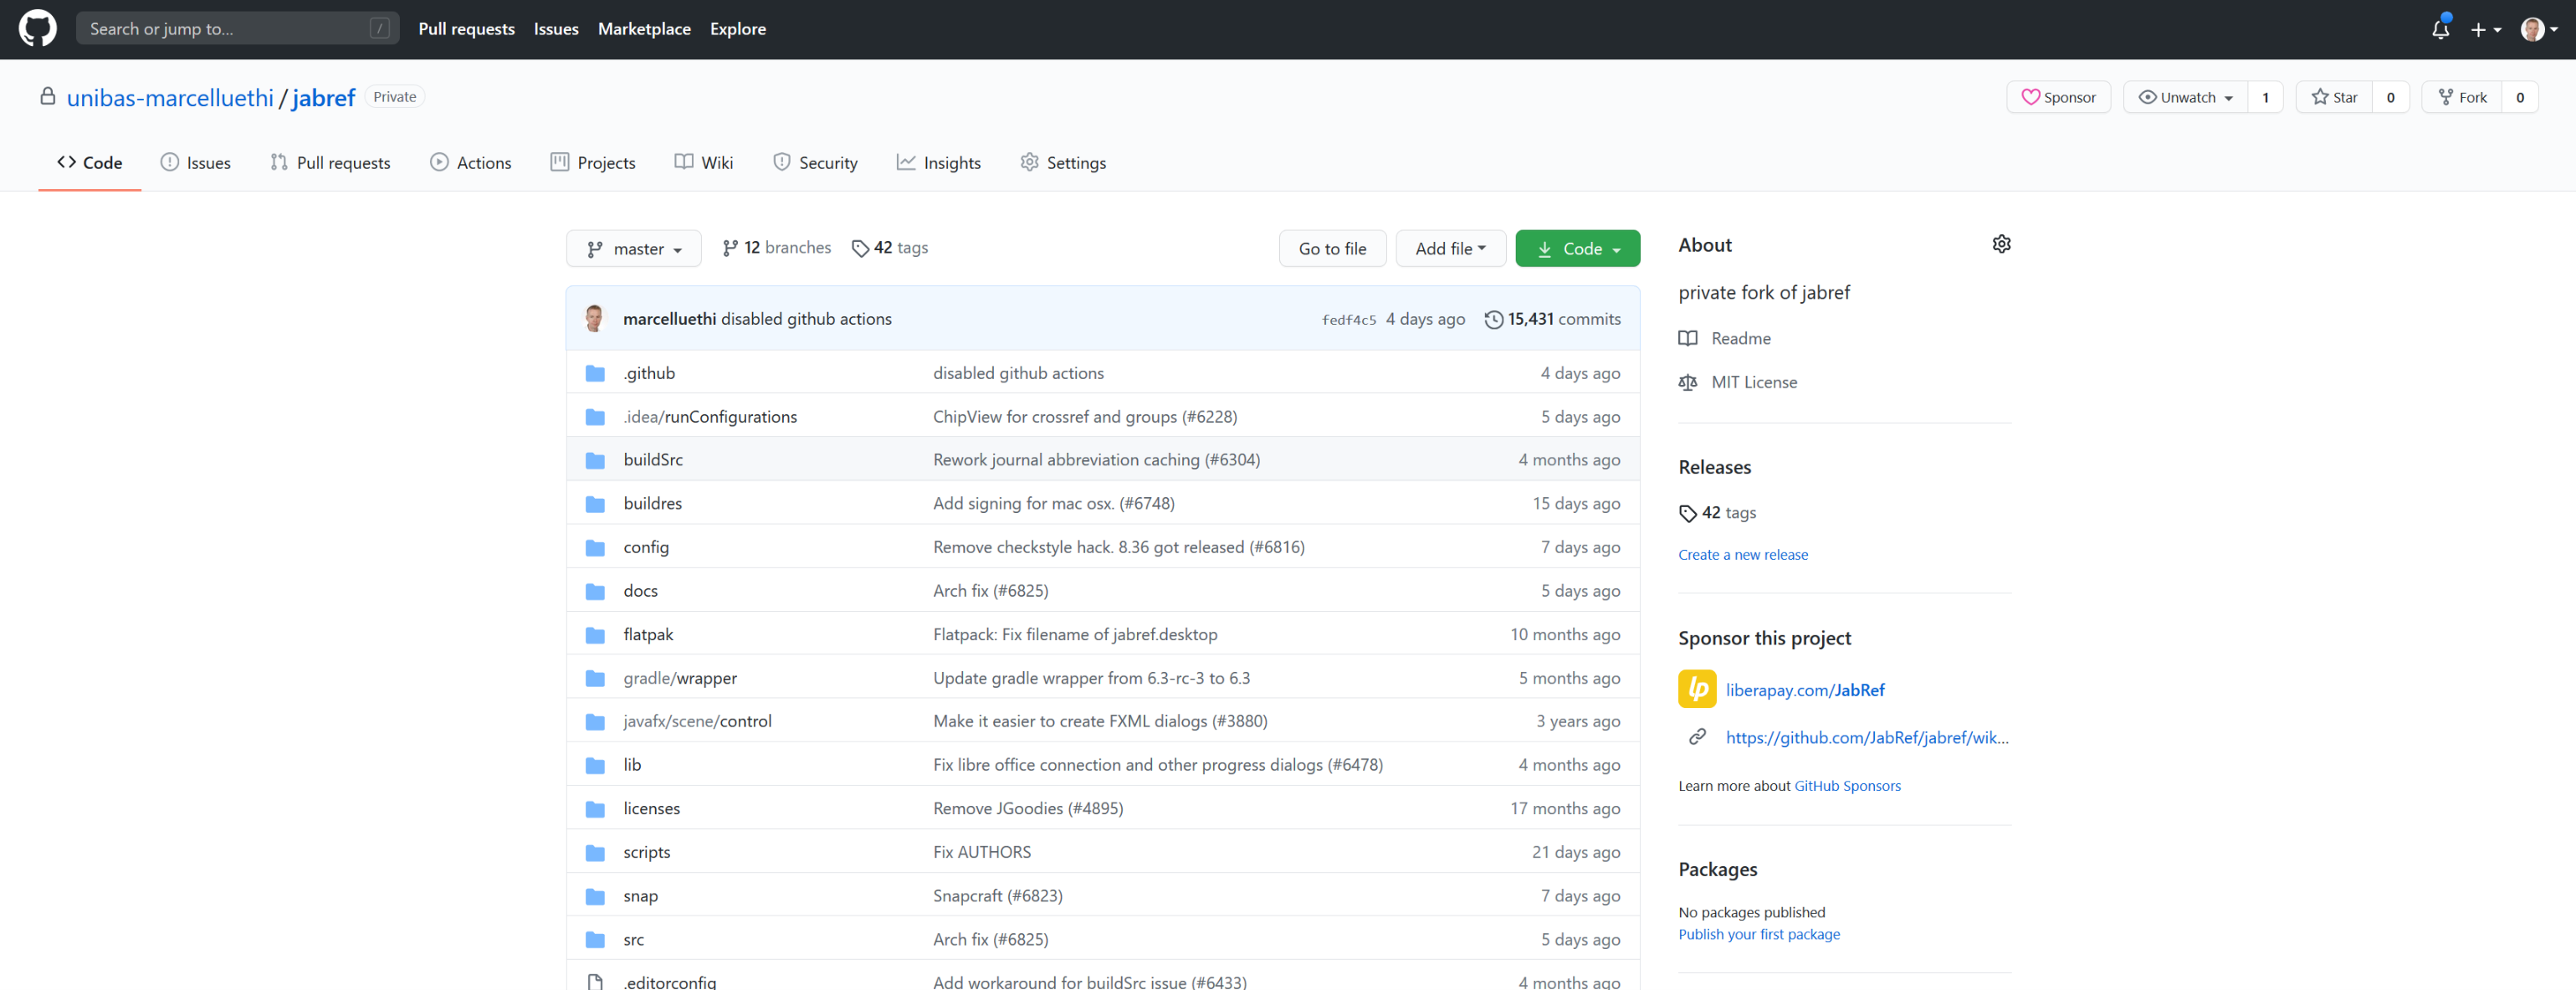Image resolution: width=2576 pixels, height=990 pixels.
Task: Click the lib folder icon
Action: point(595,765)
